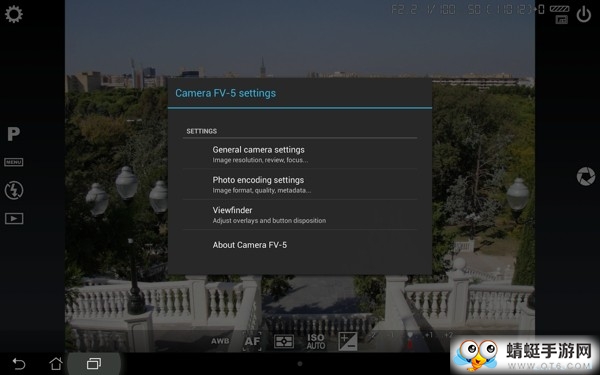This screenshot has height=375, width=600.
Task: Open the recent apps button
Action: pos(94,363)
